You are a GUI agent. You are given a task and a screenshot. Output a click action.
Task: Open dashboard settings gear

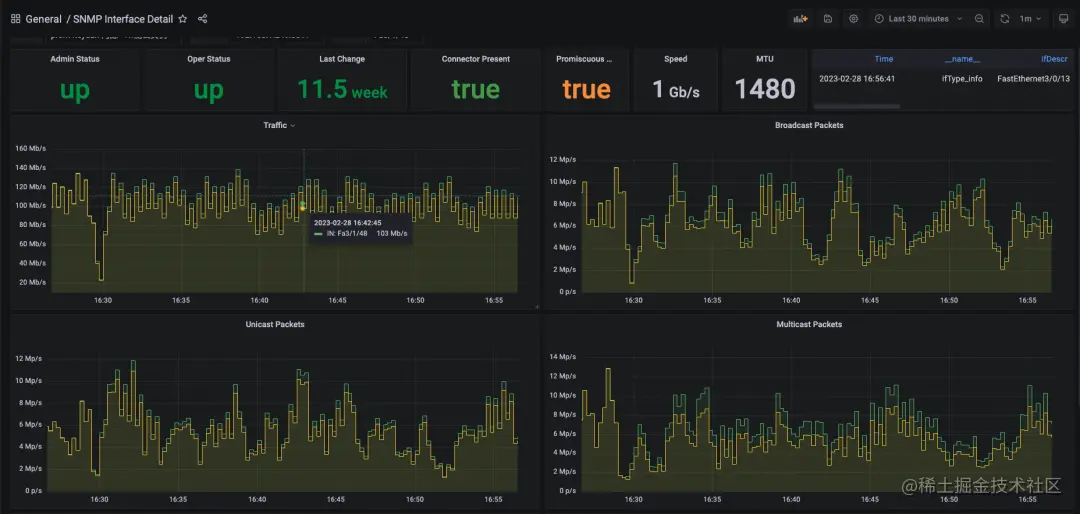pos(853,19)
